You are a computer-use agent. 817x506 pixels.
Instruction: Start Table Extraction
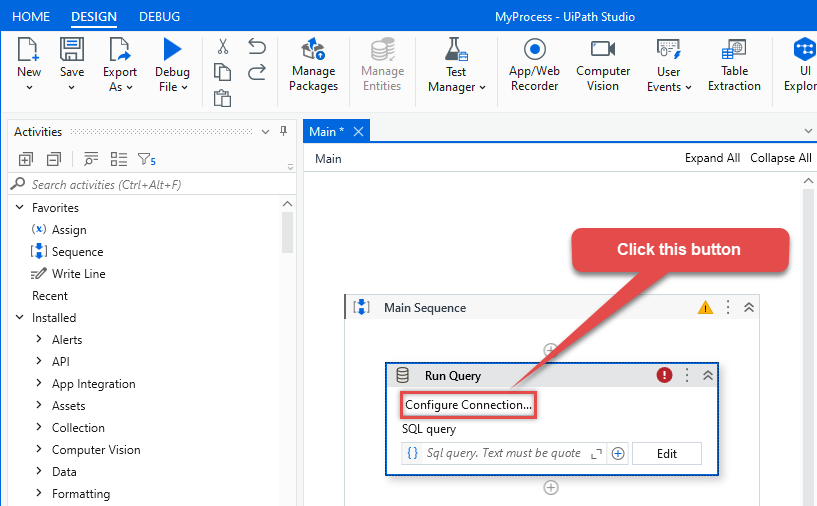(734, 65)
